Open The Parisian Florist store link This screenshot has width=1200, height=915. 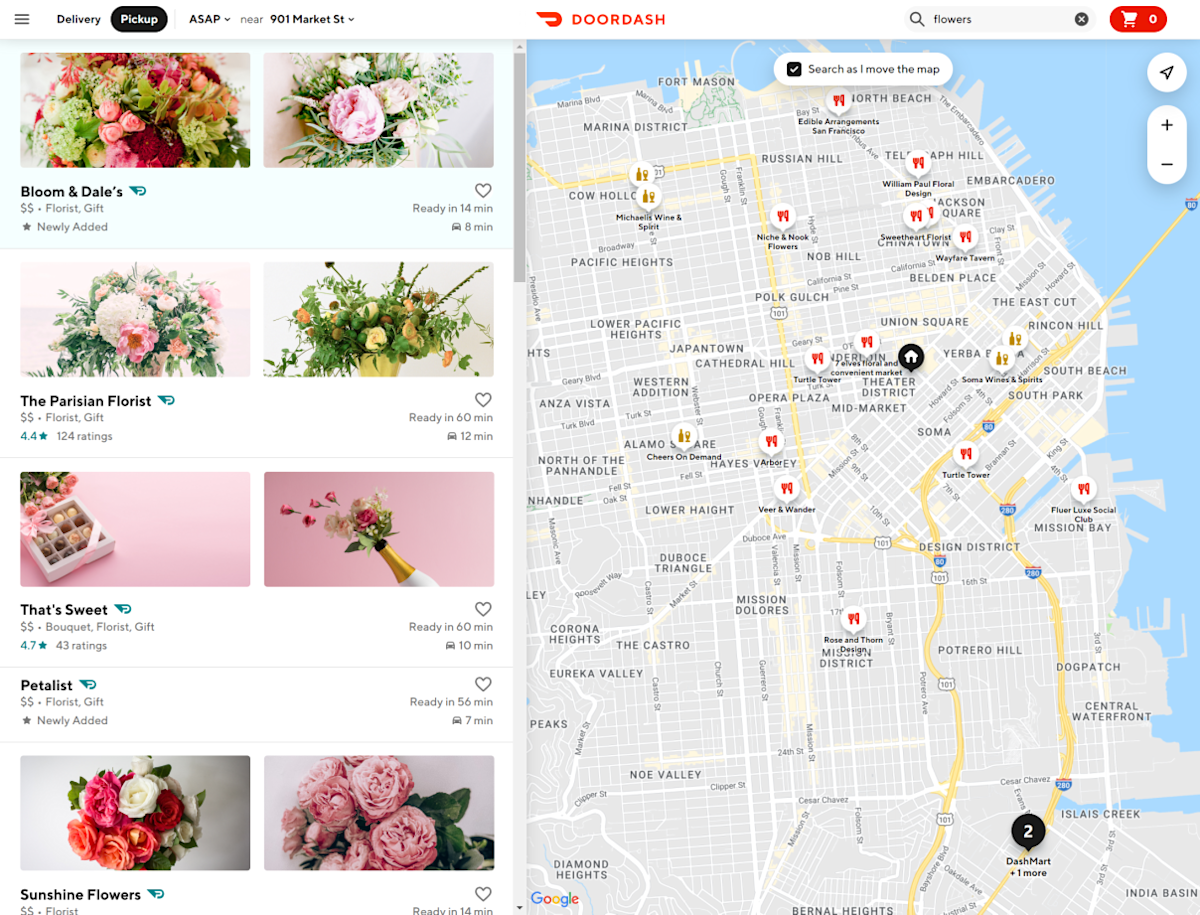(x=86, y=400)
